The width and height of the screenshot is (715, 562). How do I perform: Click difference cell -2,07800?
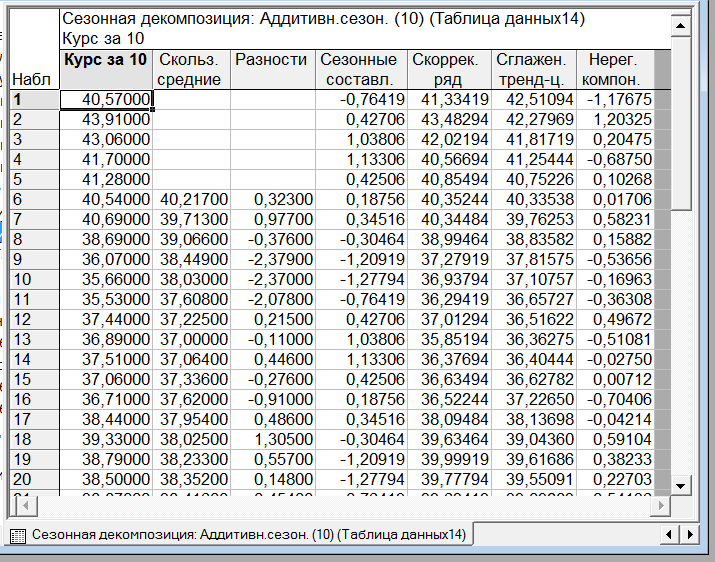pos(273,299)
